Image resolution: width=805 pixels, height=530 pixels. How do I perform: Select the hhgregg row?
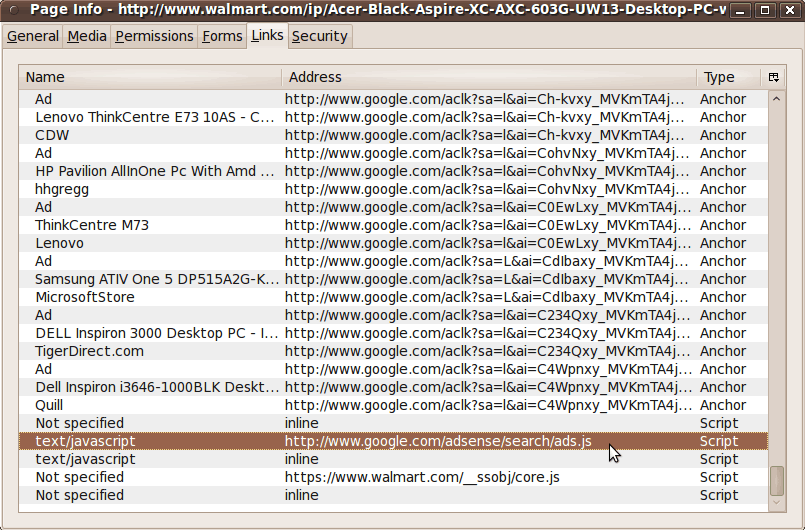pos(393,189)
